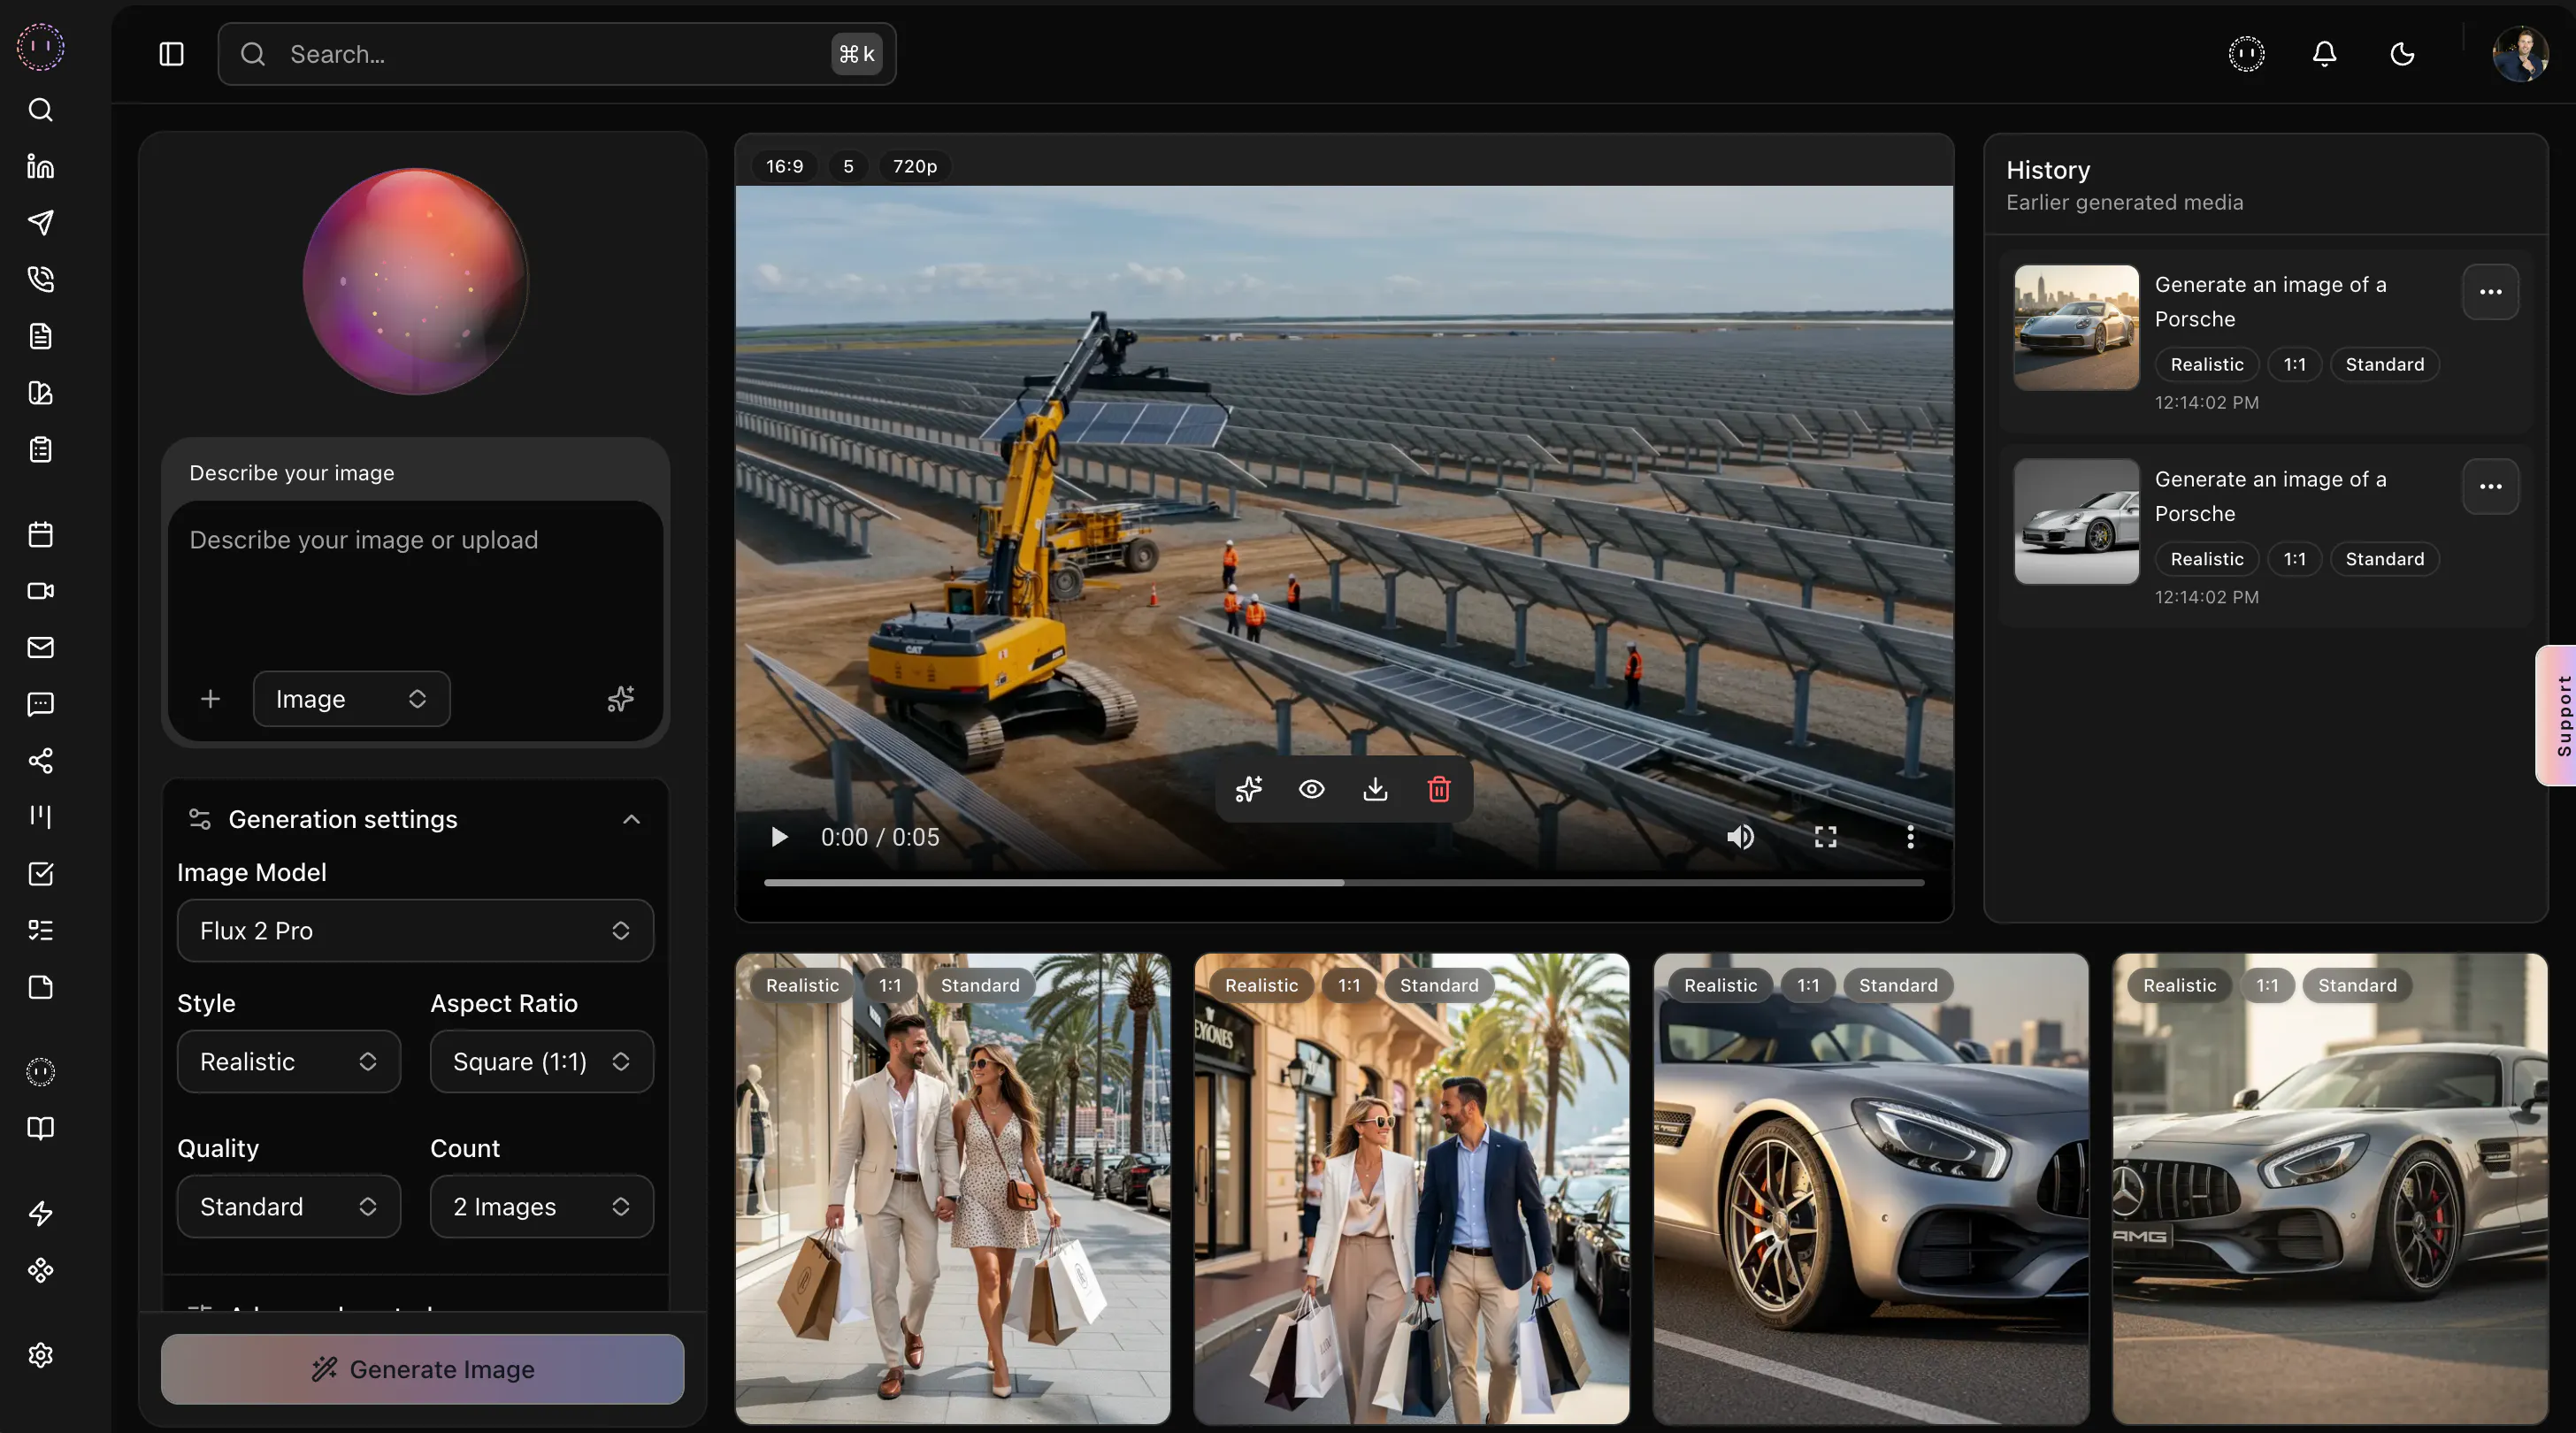Open the 2 Images count dropdown
2576x1433 pixels.
pos(542,1207)
